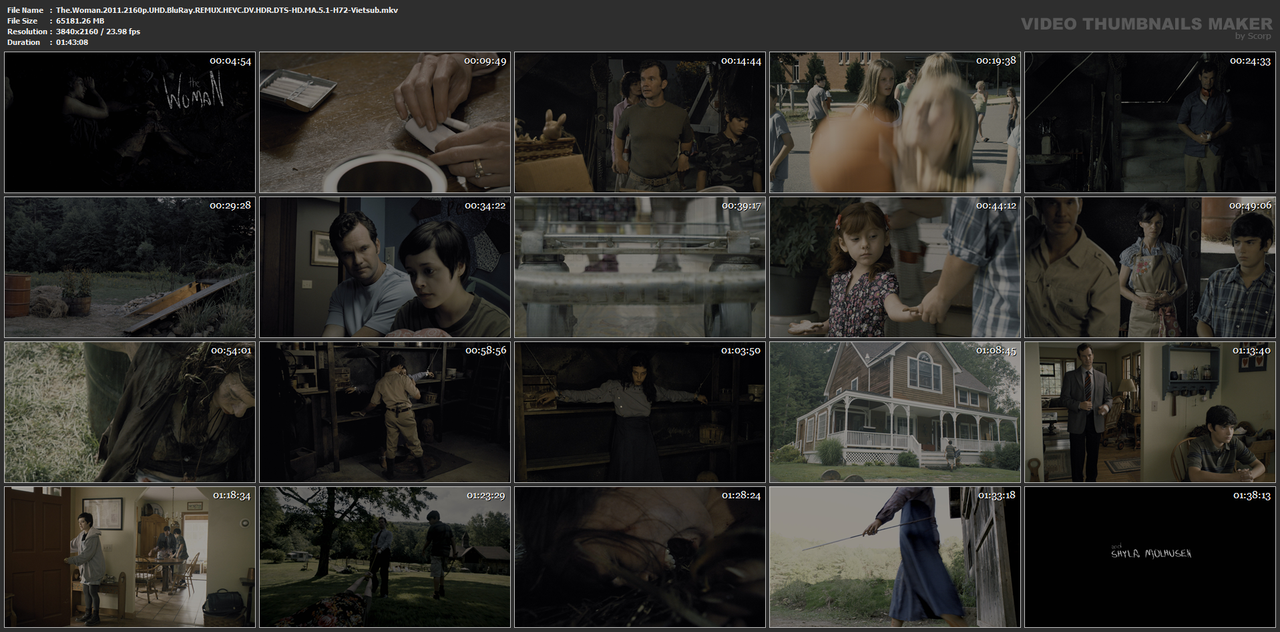Select the thumbnail timestamped 00:54:01
The width and height of the screenshot is (1280, 632).
pos(130,412)
